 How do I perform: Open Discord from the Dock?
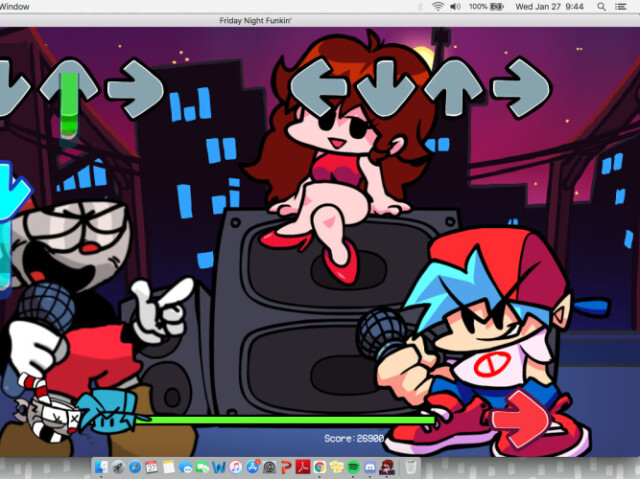(x=370, y=467)
